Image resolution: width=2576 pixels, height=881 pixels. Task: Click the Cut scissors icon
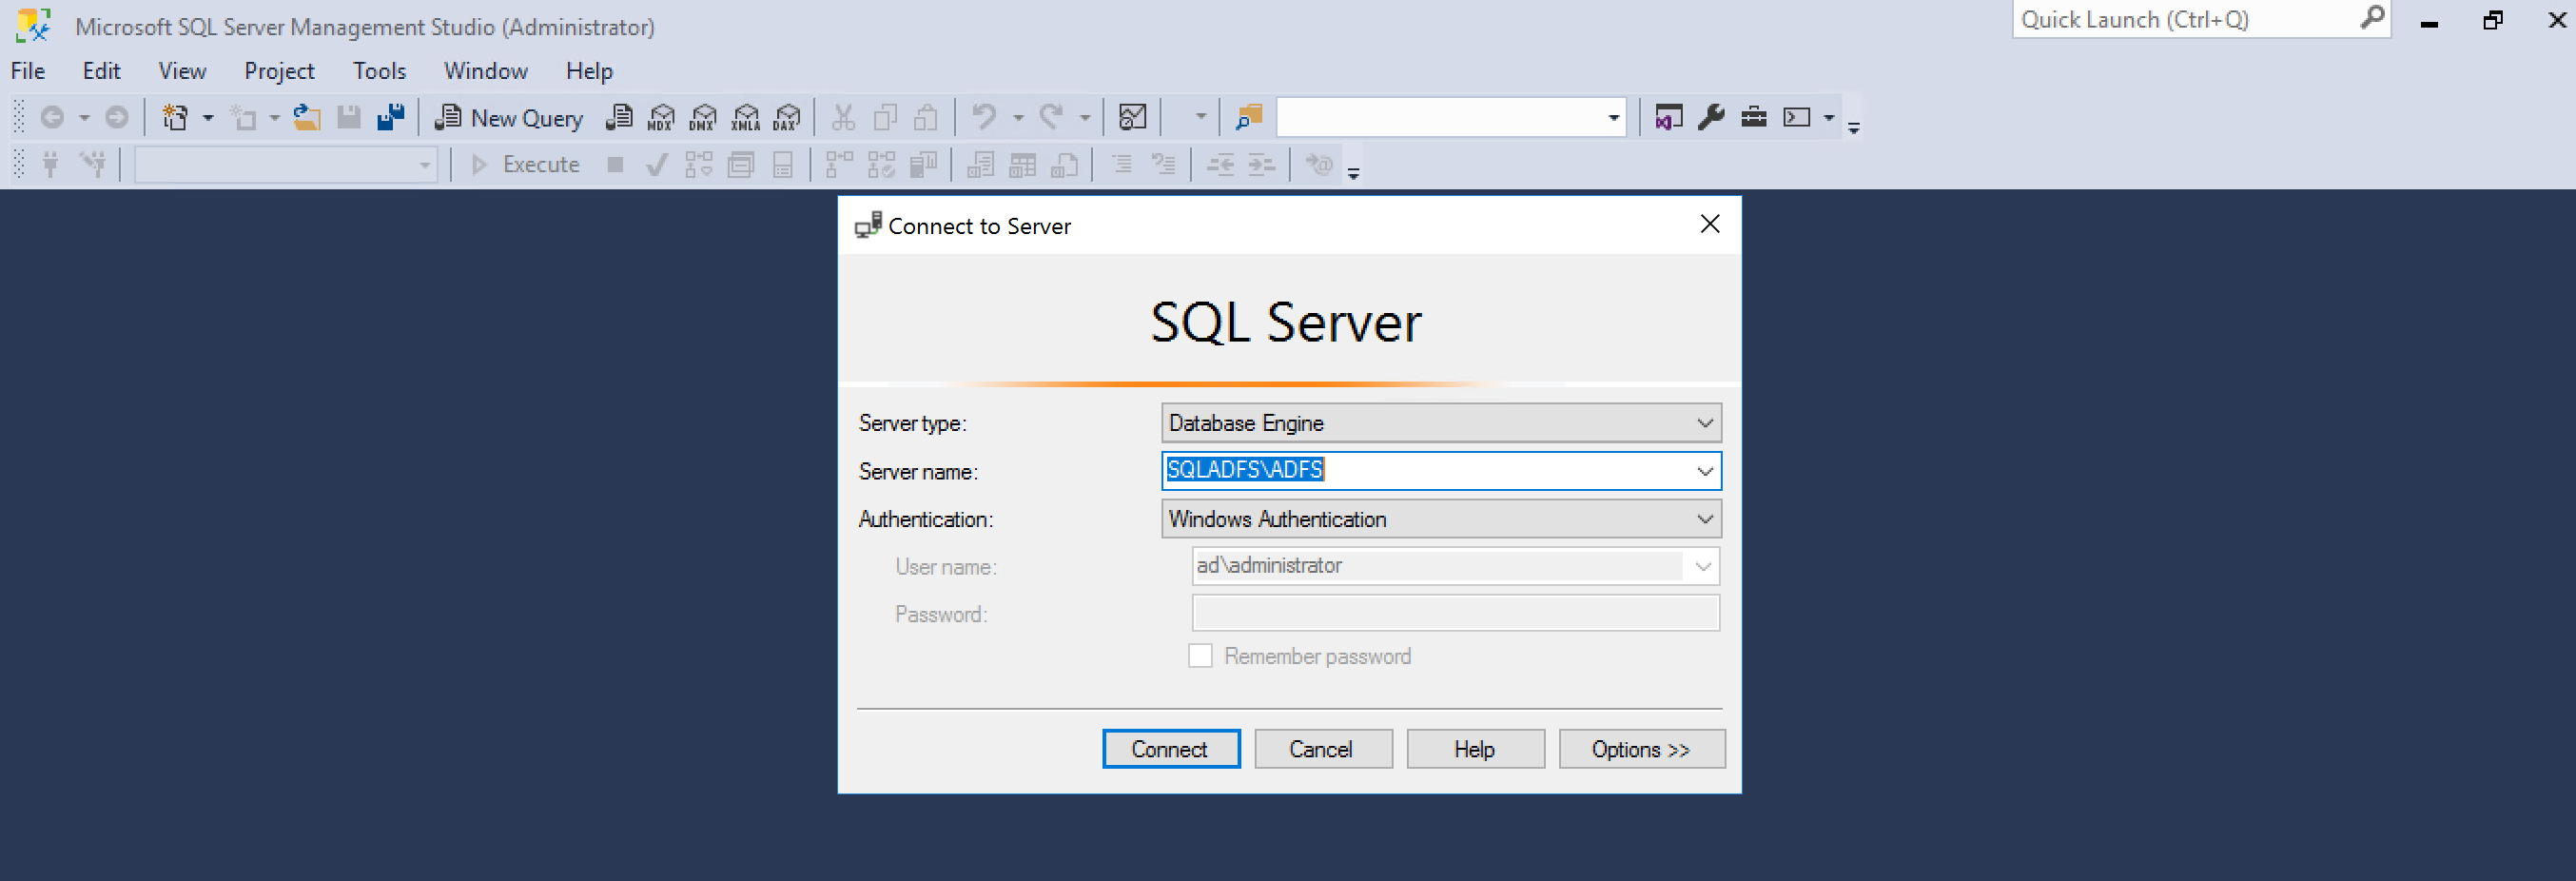point(843,117)
